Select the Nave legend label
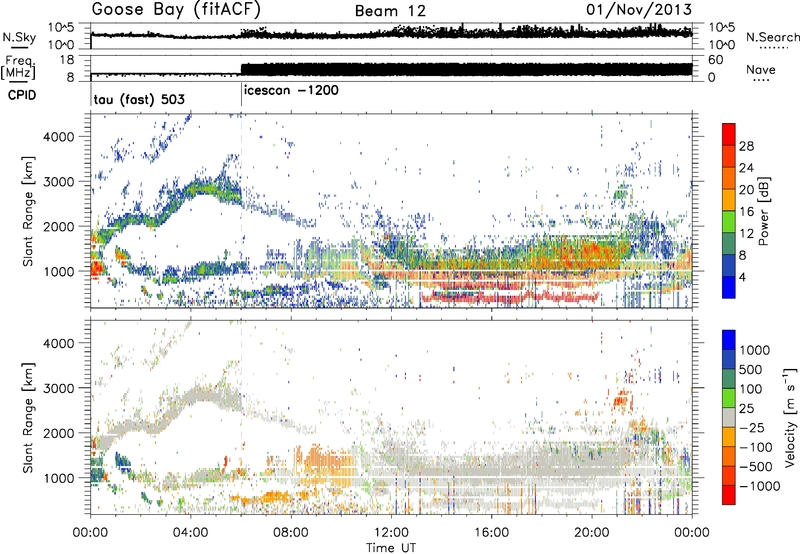Screen dimensions: 800x554 tap(761, 68)
